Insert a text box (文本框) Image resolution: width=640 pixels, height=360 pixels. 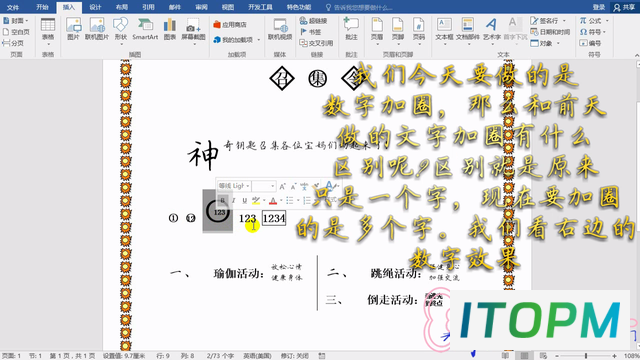(444, 30)
